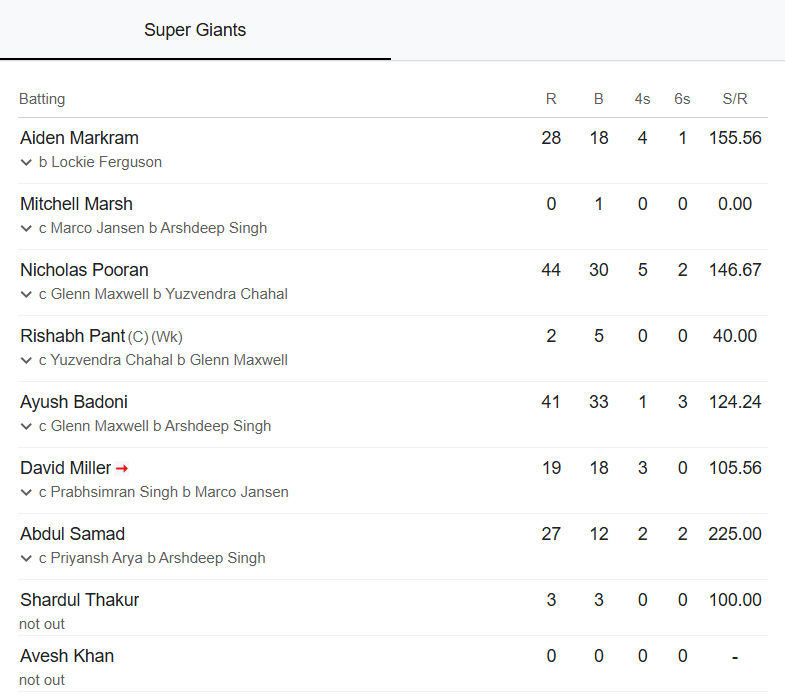Click Abdul Samad player name
This screenshot has height=700, width=785.
coord(73,534)
